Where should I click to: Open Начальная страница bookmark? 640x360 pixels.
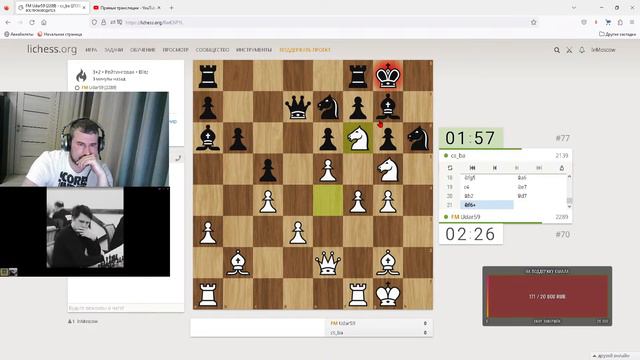(x=60, y=34)
